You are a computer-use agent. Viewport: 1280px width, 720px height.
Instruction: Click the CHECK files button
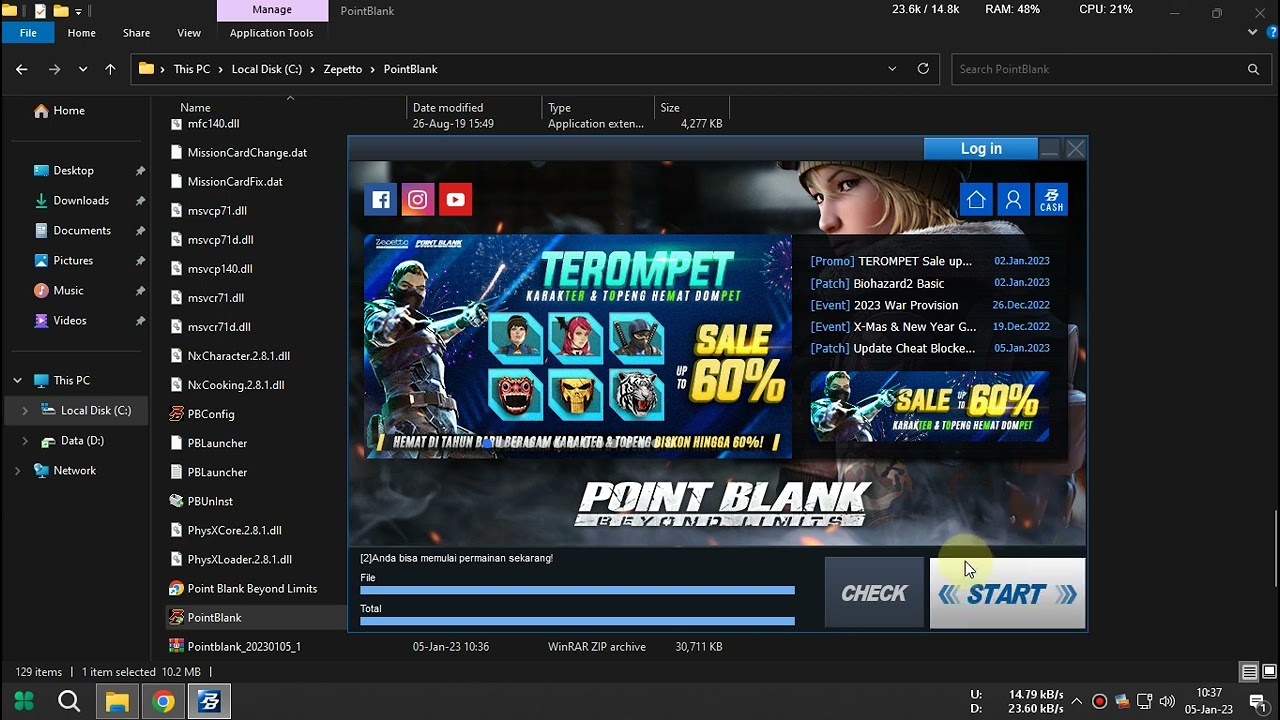pos(874,593)
